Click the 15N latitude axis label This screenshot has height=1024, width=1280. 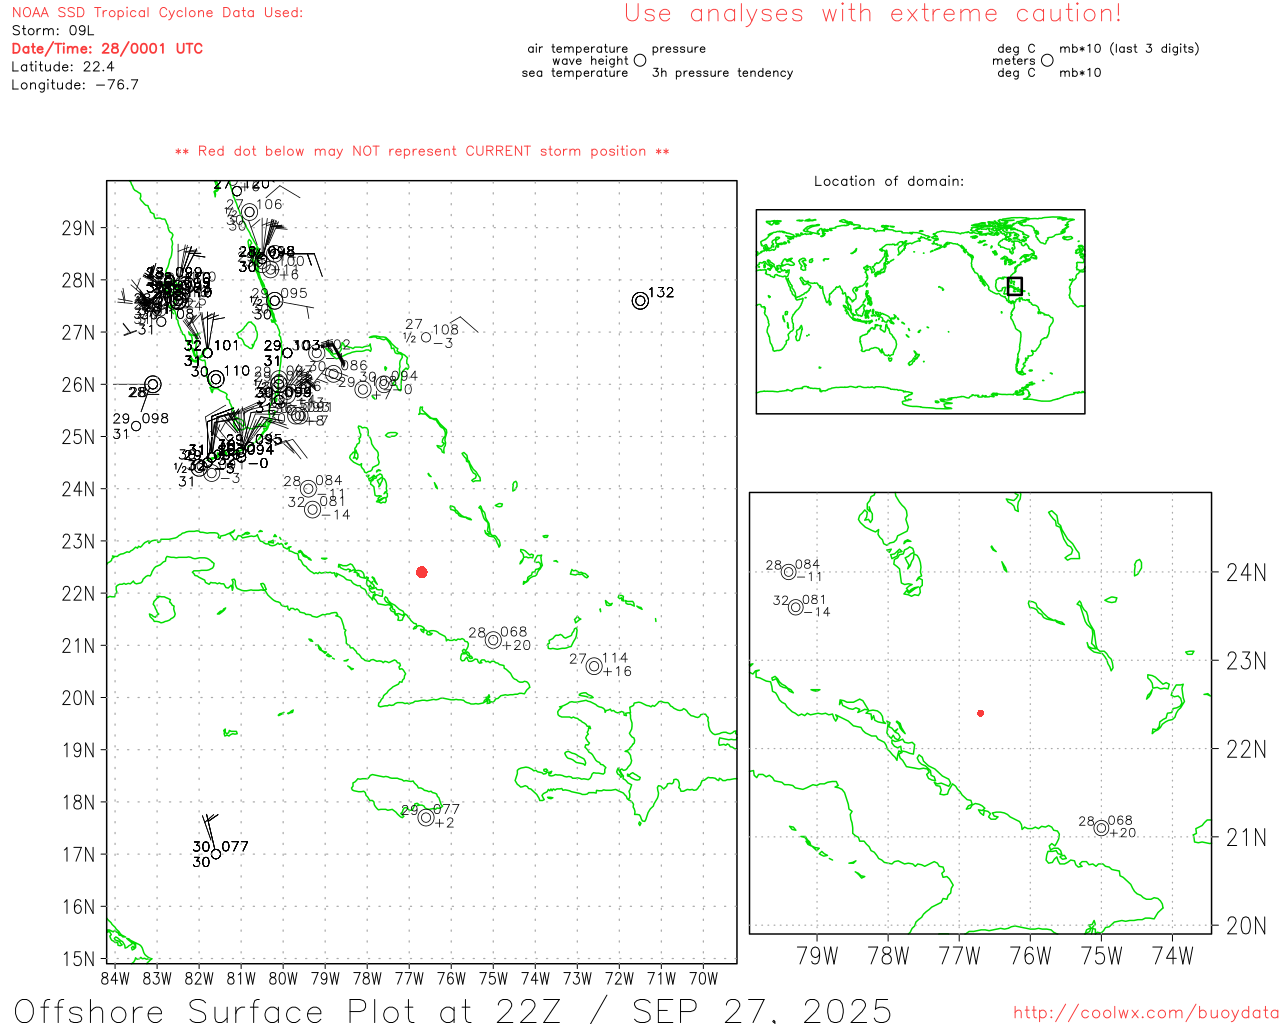[78, 959]
